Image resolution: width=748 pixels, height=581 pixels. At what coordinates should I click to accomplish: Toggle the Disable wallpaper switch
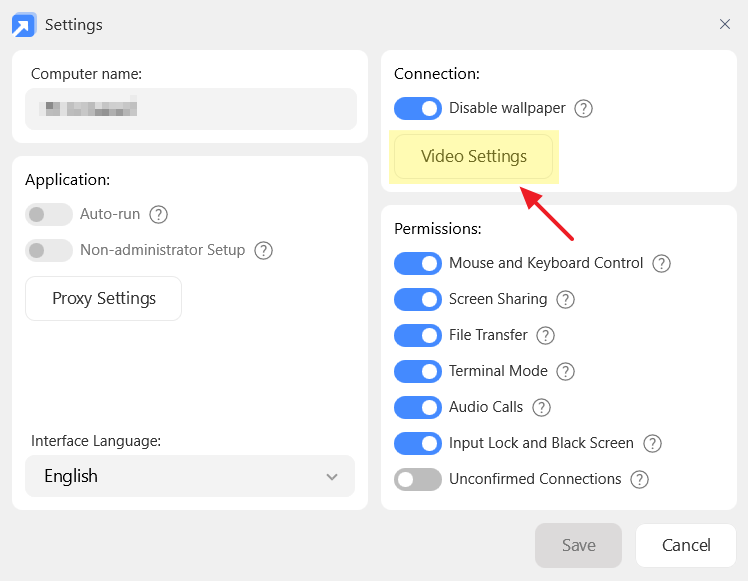click(418, 108)
